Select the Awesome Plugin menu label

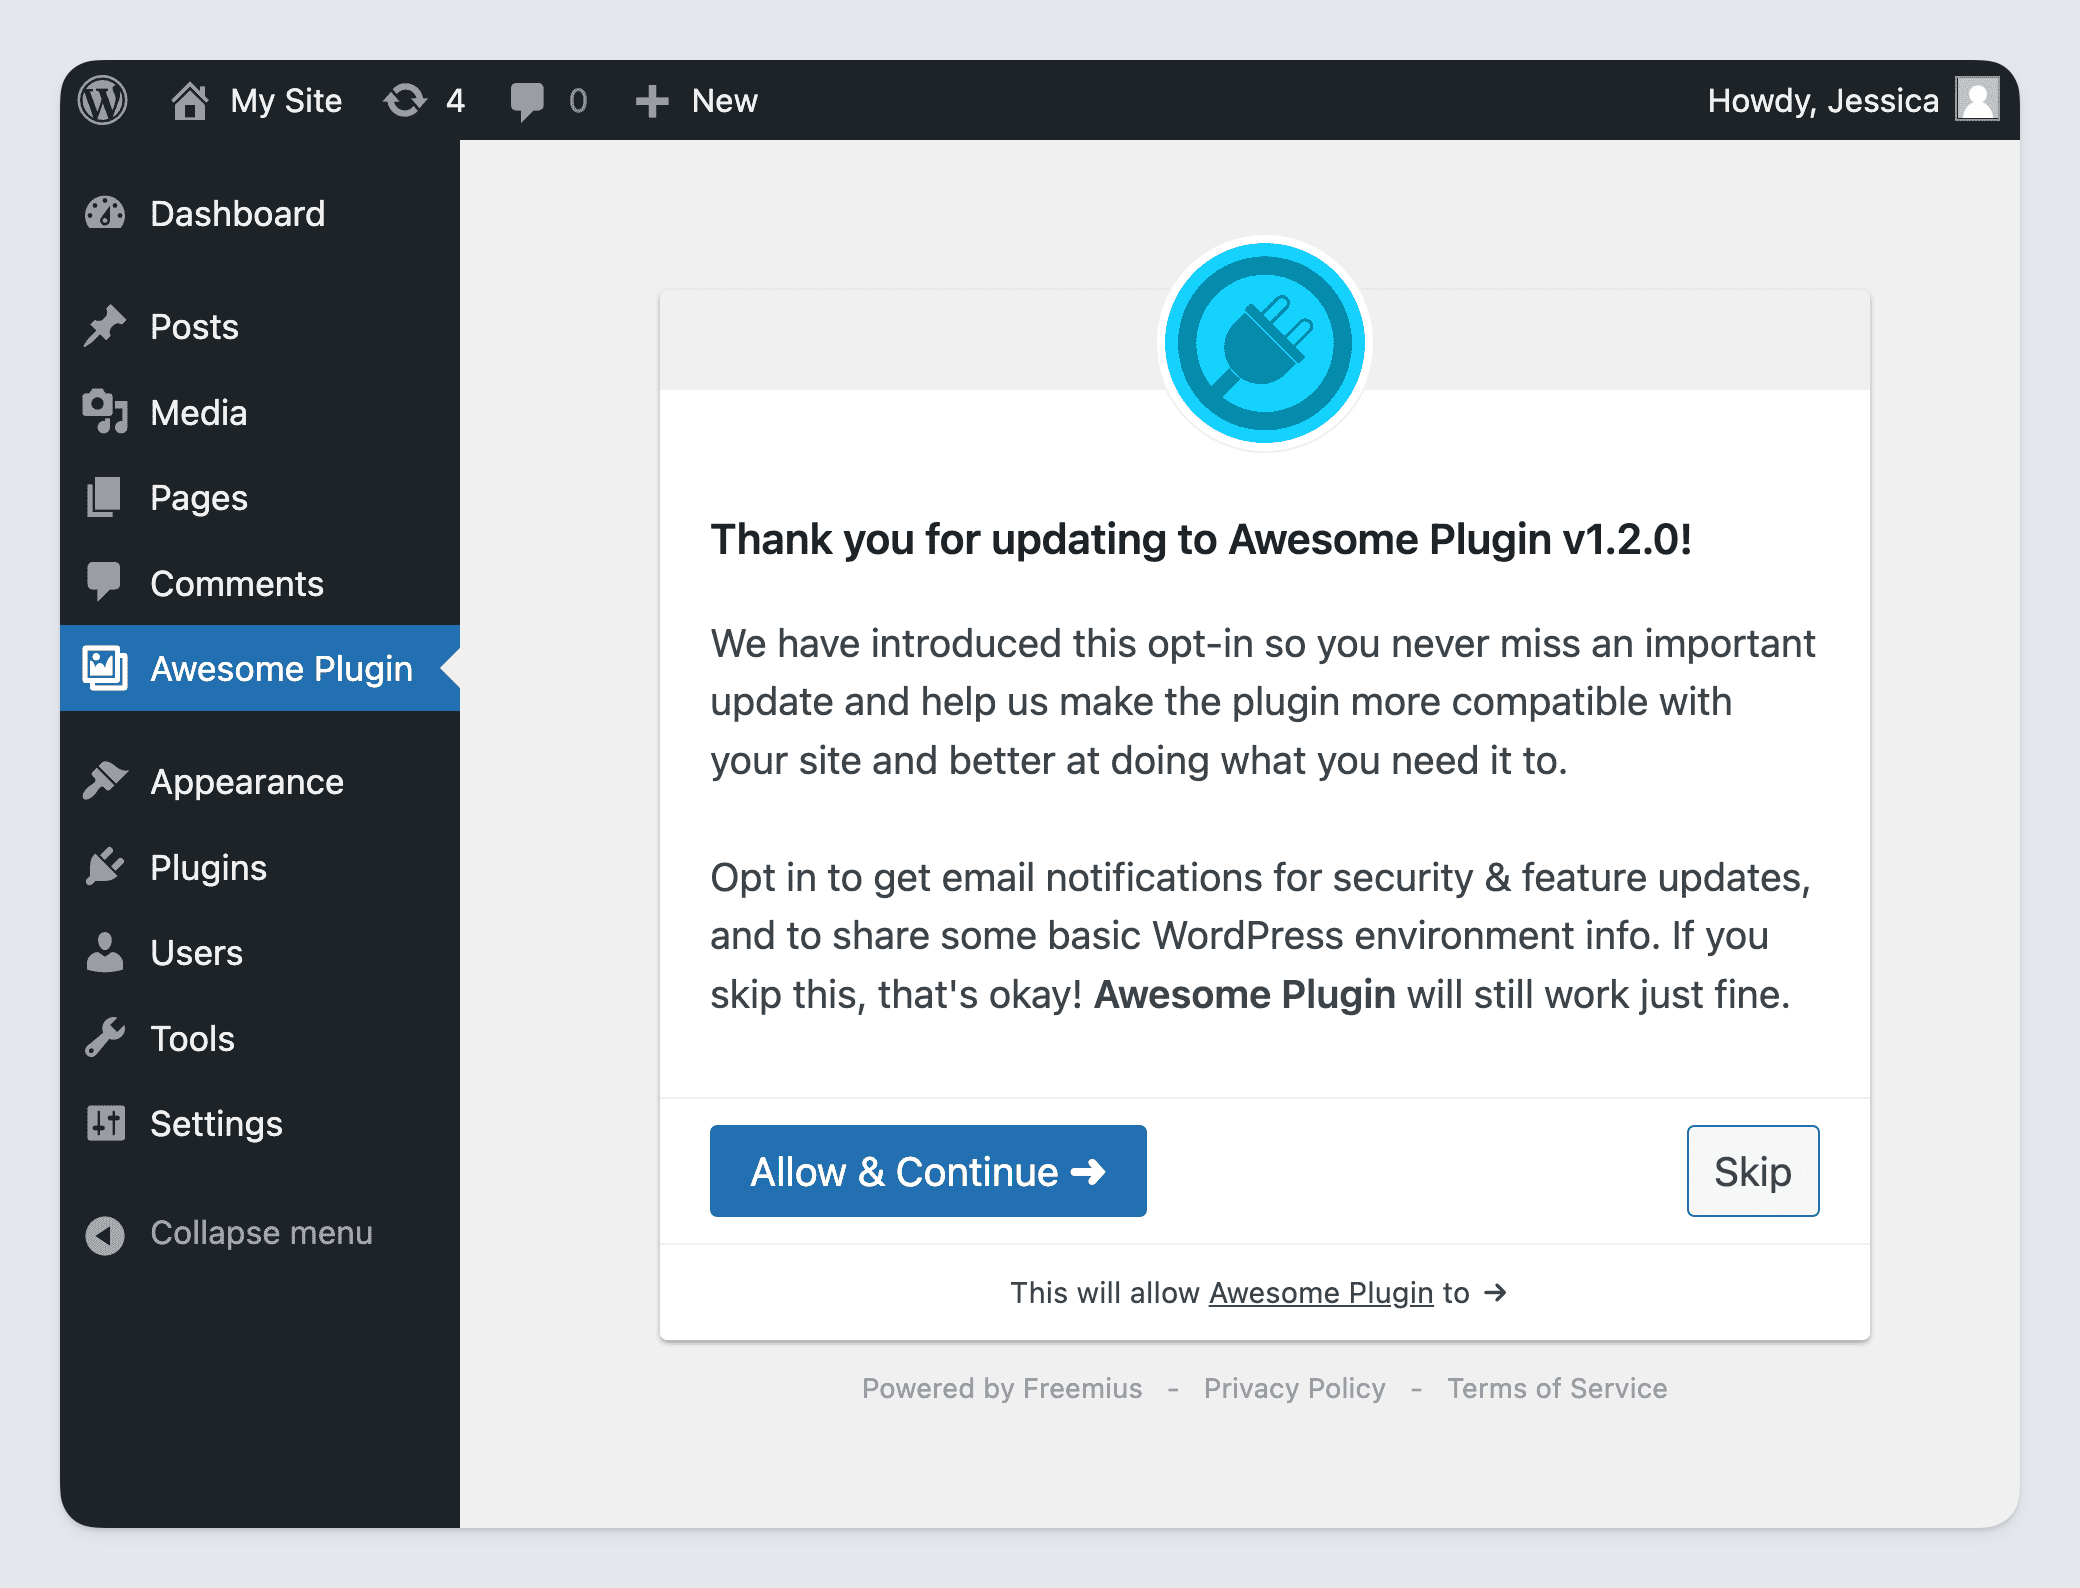[x=282, y=669]
